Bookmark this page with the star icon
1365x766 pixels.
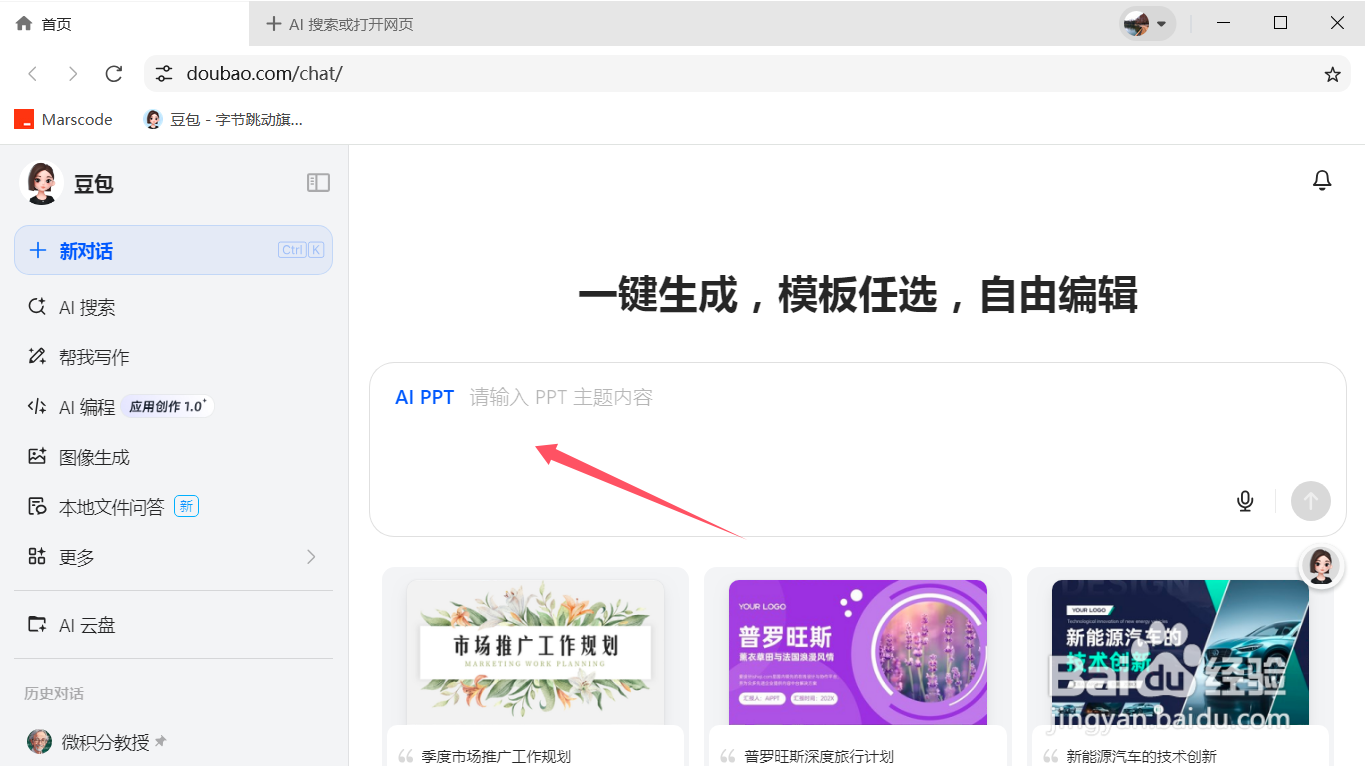point(1332,74)
